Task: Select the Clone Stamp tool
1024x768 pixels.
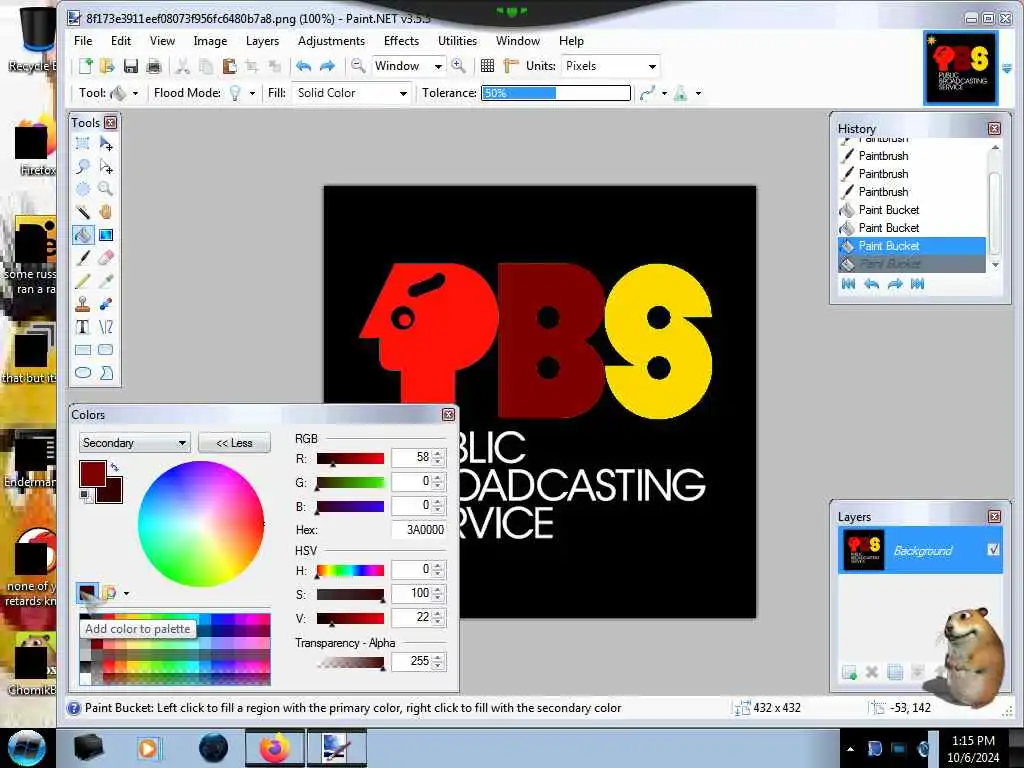Action: coord(83,304)
